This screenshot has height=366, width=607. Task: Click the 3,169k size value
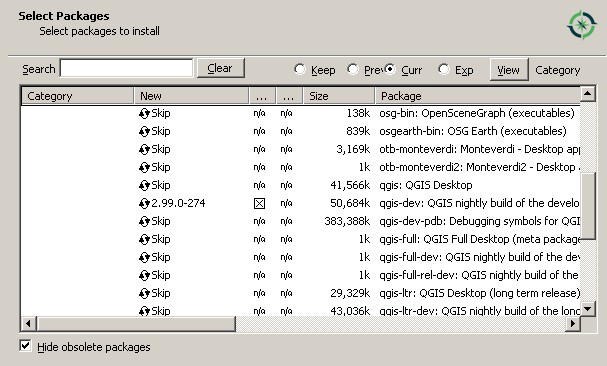(353, 149)
